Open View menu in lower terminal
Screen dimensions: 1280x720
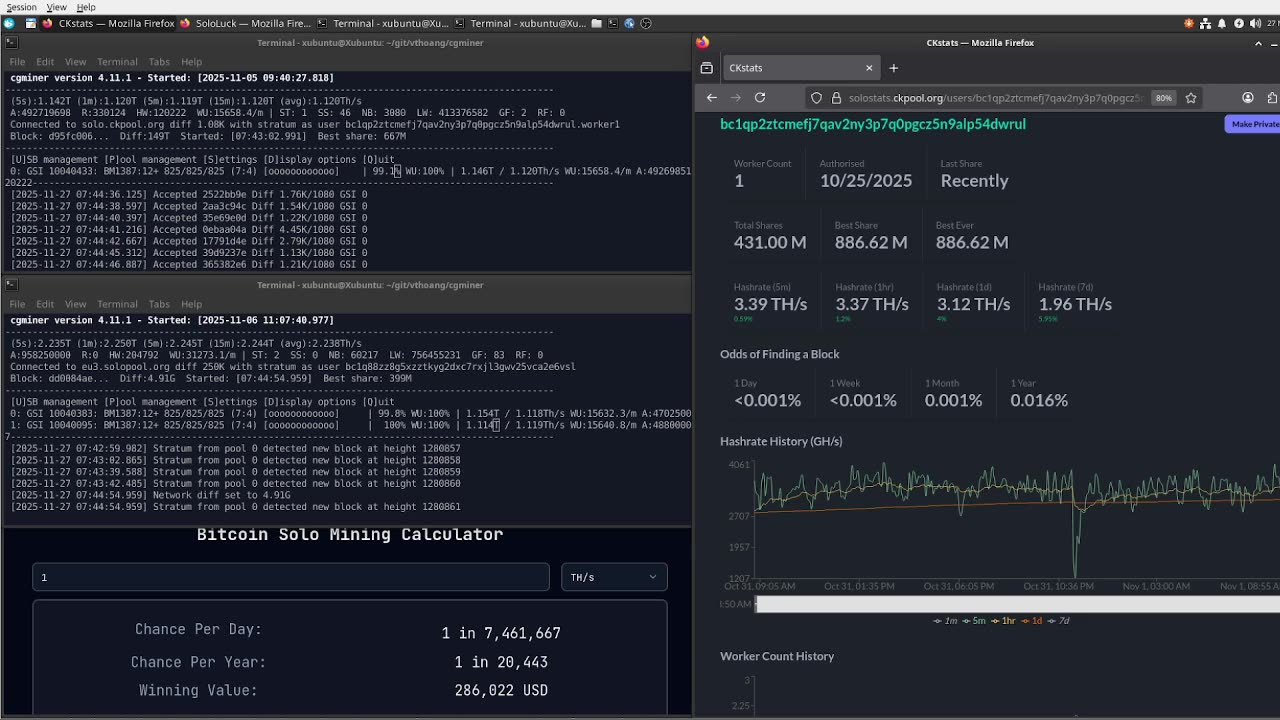(75, 304)
